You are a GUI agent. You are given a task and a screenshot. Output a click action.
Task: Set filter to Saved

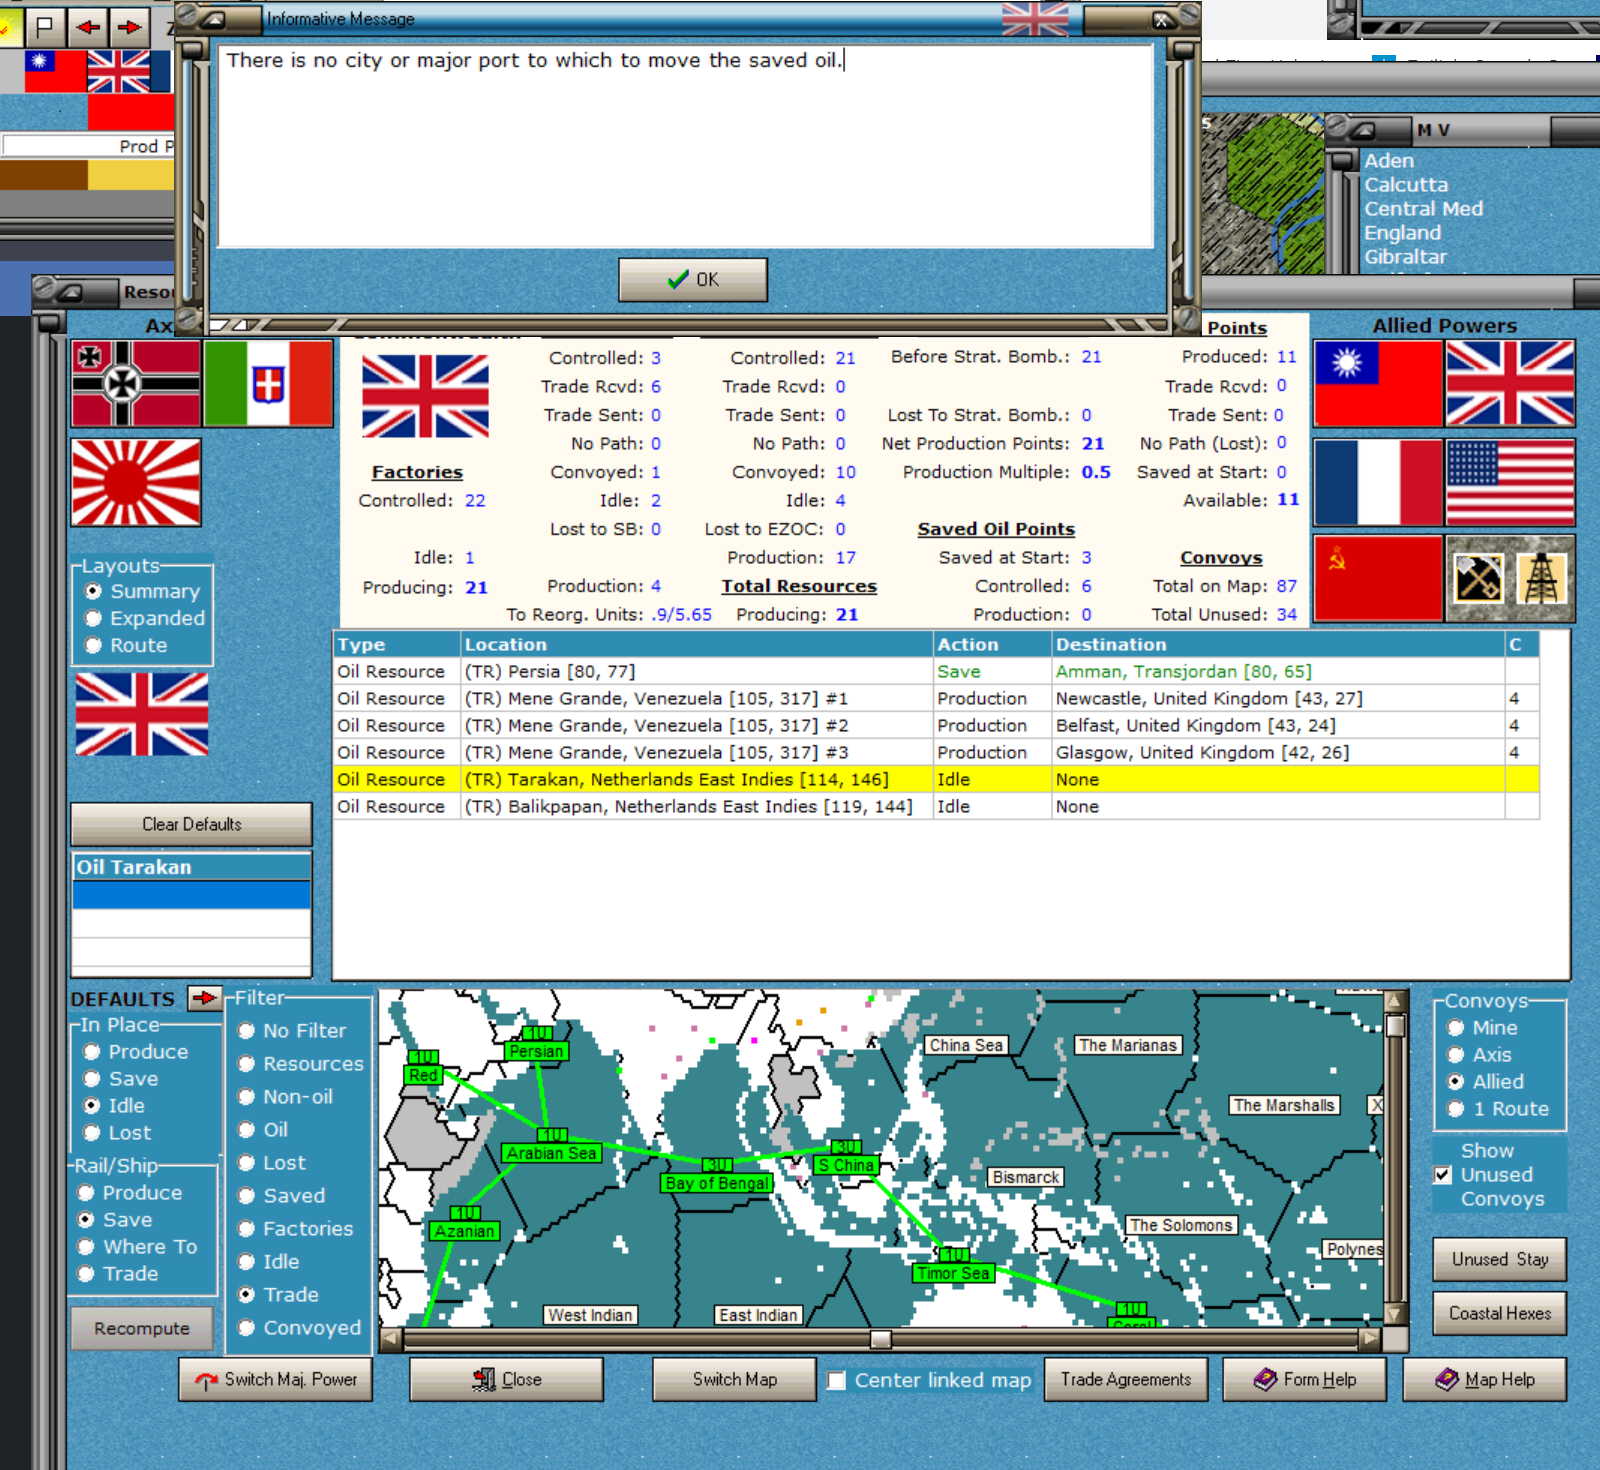tap(282, 1195)
